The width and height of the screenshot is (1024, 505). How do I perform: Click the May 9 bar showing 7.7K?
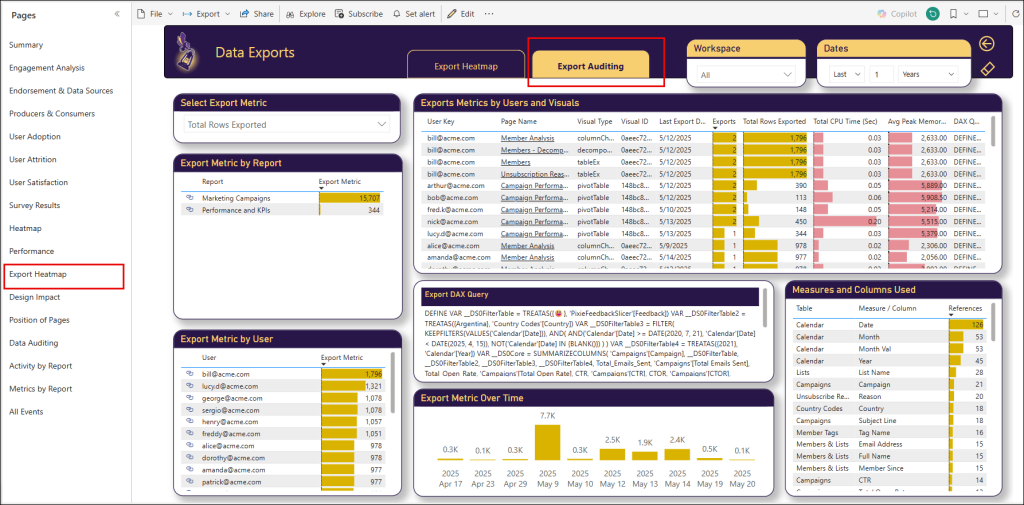pos(546,441)
